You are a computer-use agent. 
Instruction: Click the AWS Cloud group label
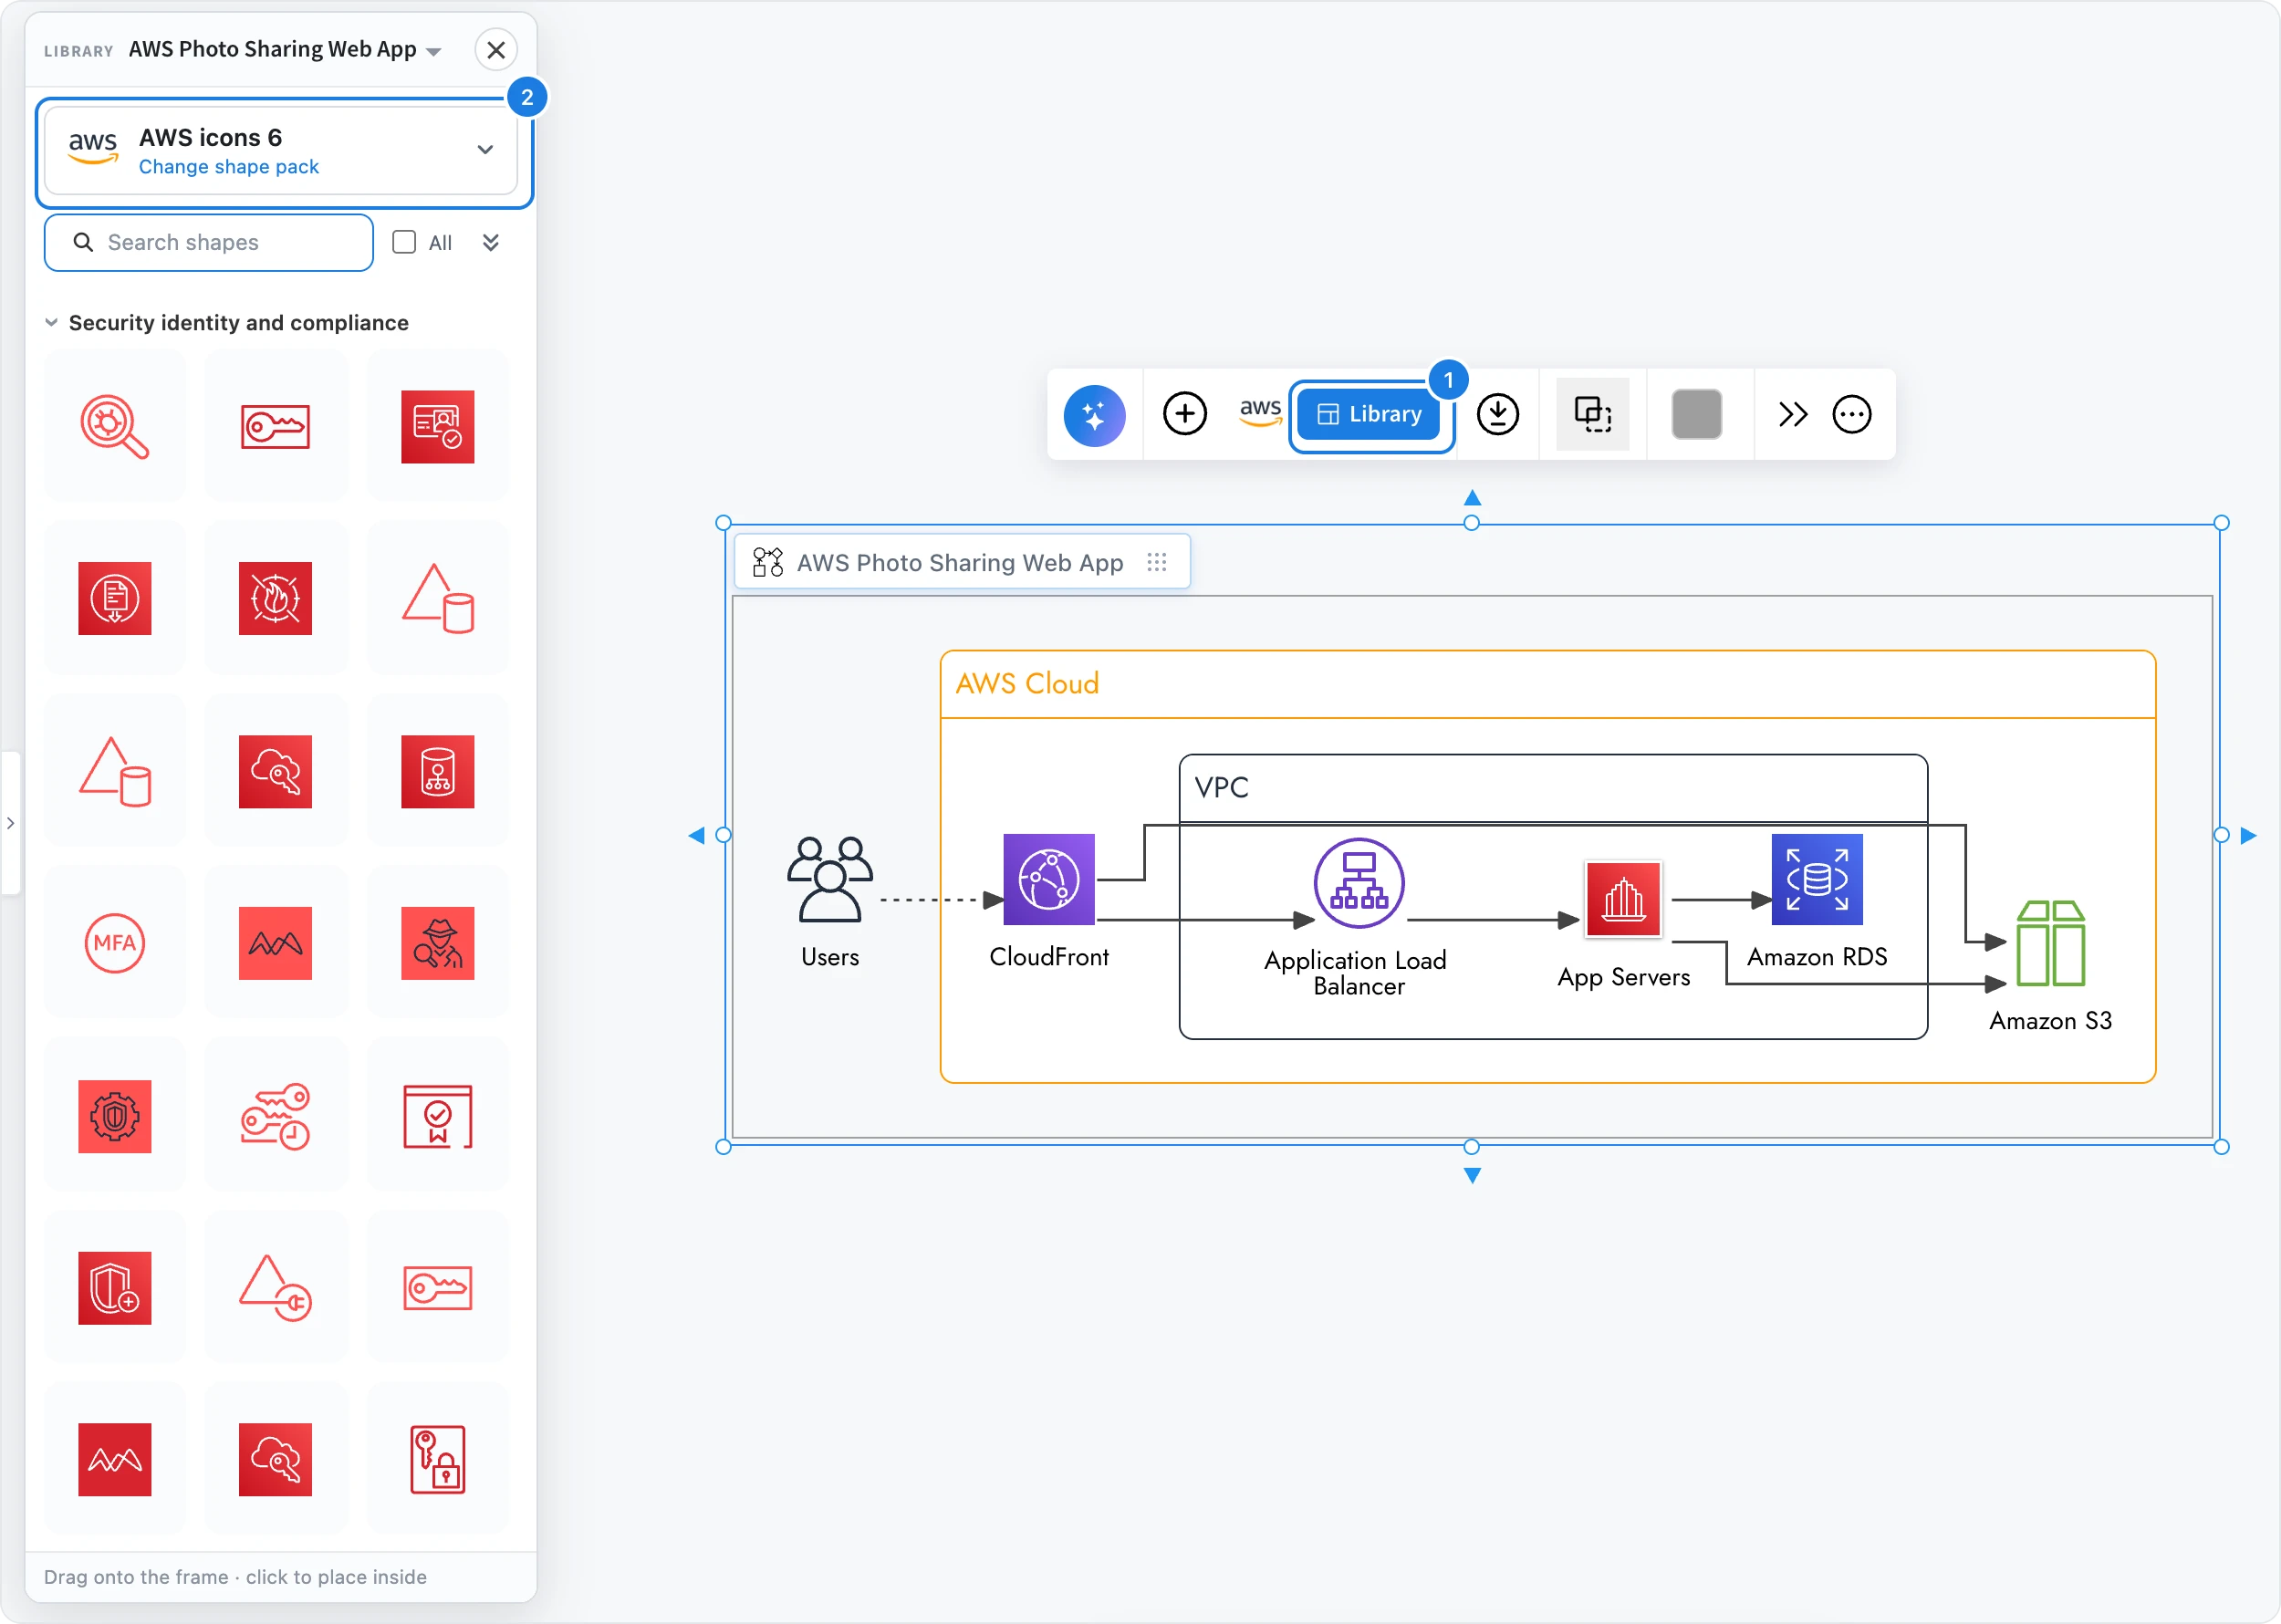point(1027,684)
